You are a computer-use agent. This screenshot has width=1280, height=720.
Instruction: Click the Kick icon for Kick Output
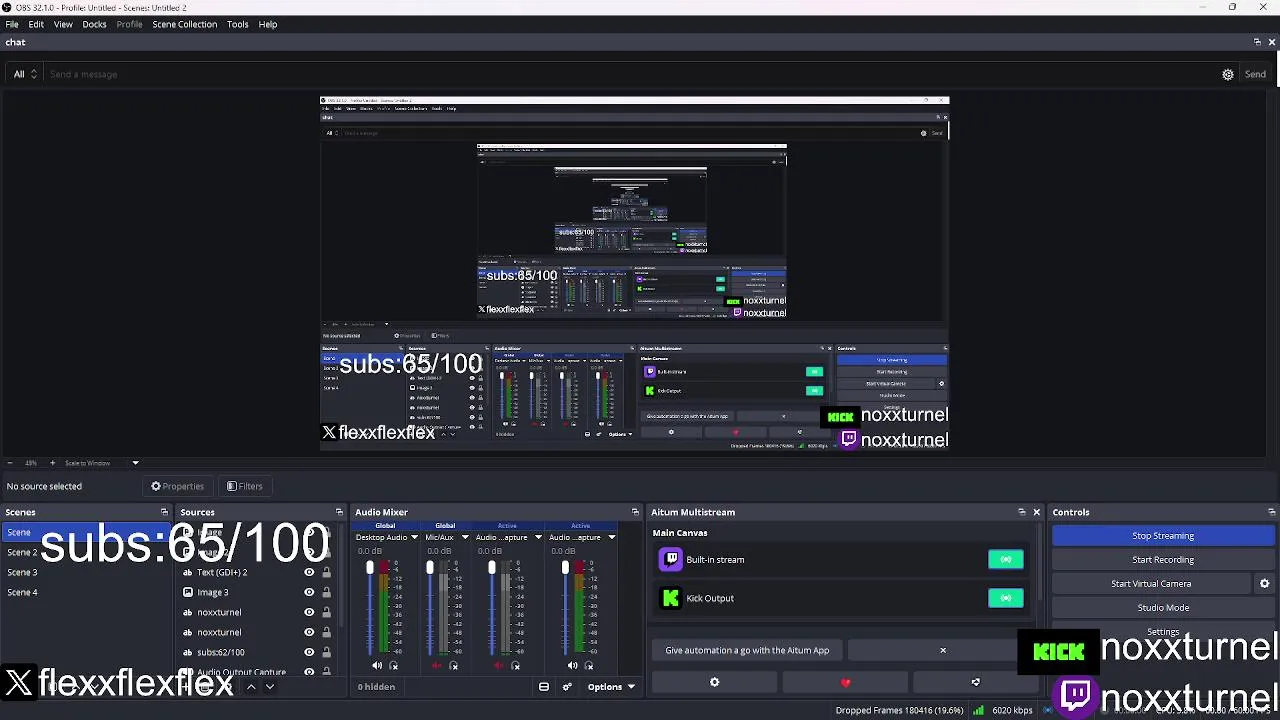pyautogui.click(x=670, y=598)
